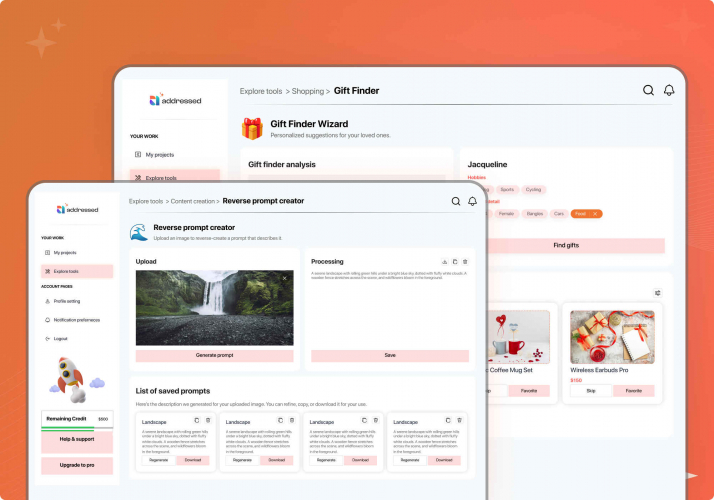Click Explore tools breadcrumb in Reverse prompt creator window
Viewport: 714px width, 500px height.
coord(146,201)
